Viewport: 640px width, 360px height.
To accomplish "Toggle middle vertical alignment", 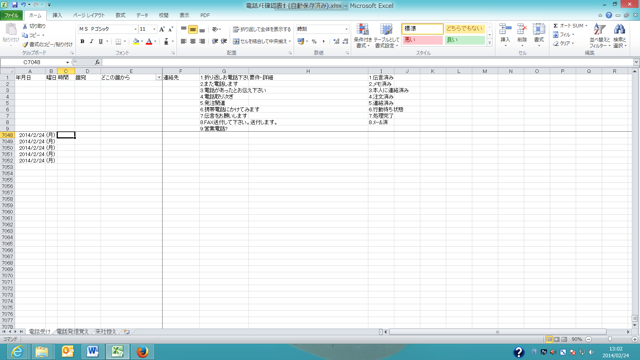I will [193, 29].
